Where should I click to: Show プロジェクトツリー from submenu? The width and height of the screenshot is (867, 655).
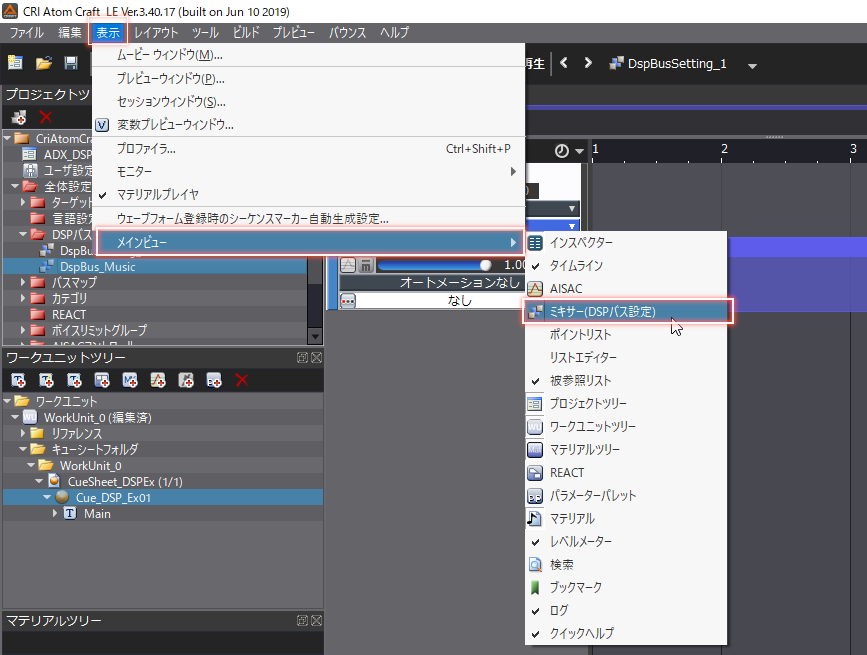(x=625, y=404)
